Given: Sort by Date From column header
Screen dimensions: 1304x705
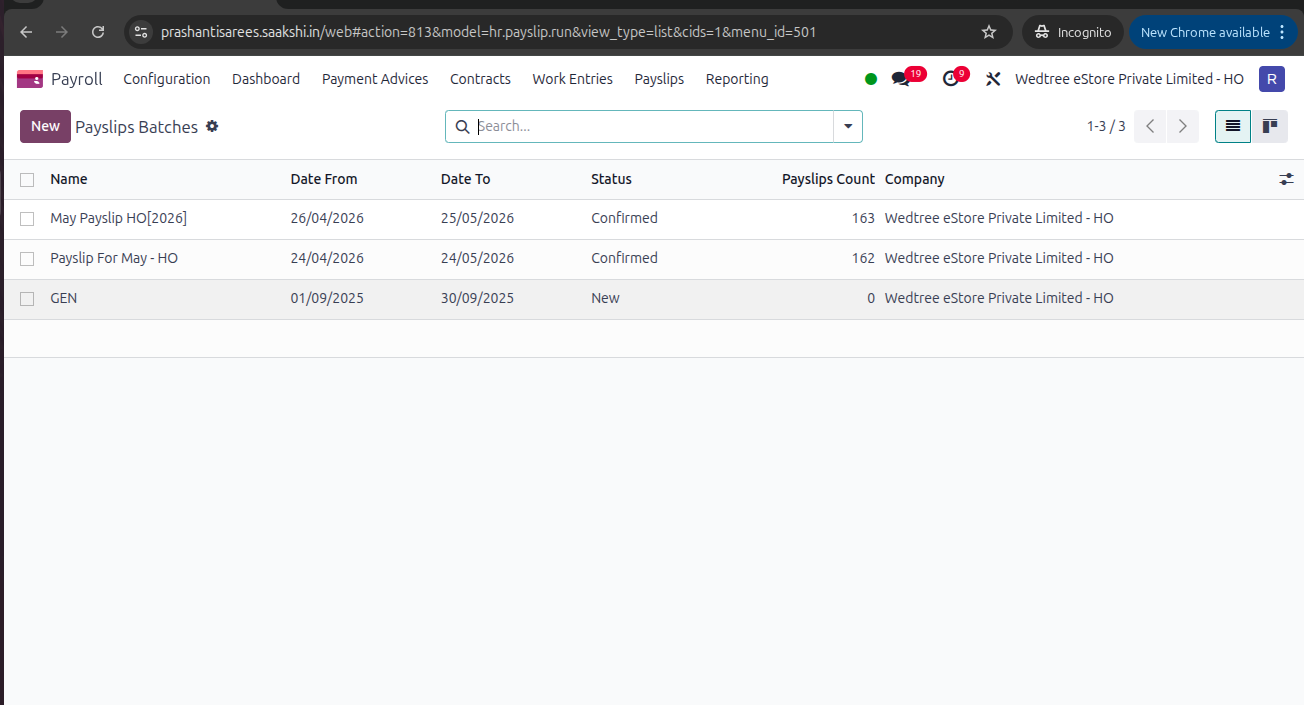Looking at the screenshot, I should [324, 179].
